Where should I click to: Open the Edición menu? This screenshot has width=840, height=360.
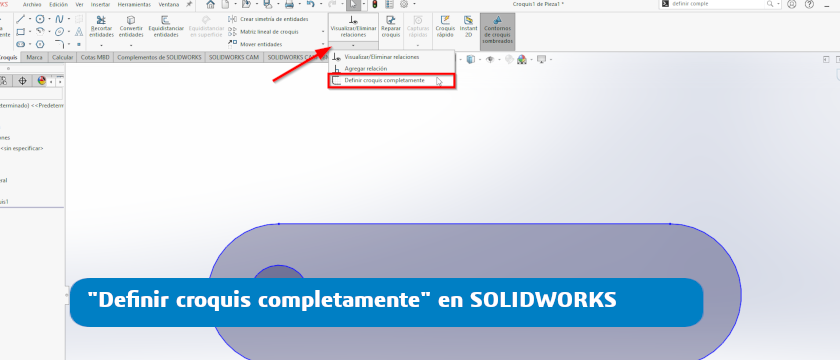coord(58,4)
